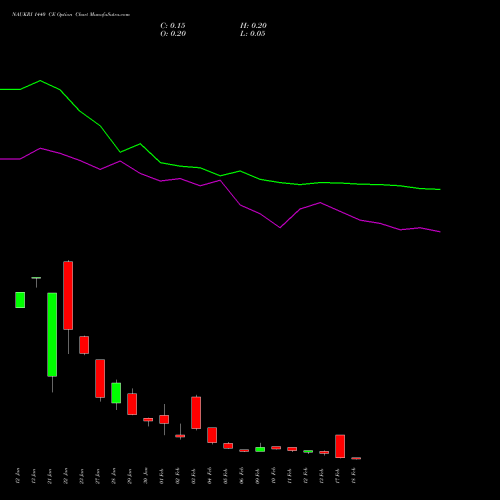The width and height of the screenshot is (500, 500).
Task: Click the 09 Feb date label
Action: [258, 476]
